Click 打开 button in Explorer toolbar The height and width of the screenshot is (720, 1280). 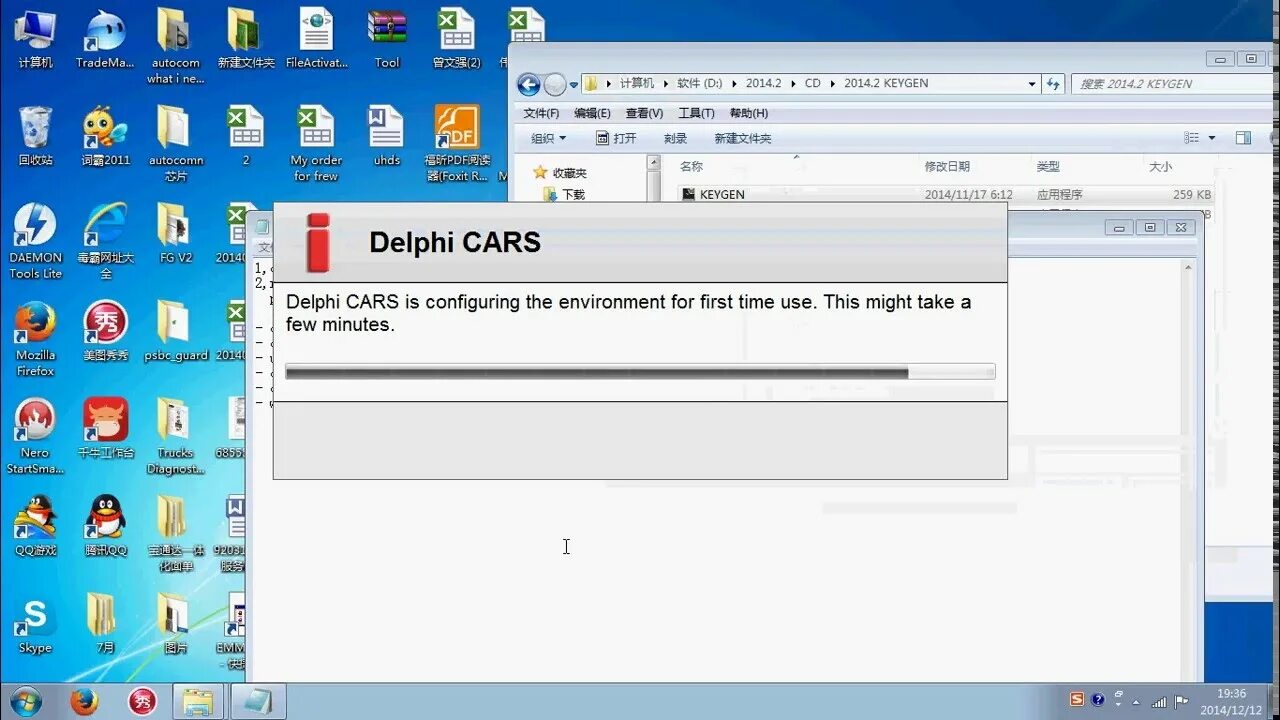point(616,138)
